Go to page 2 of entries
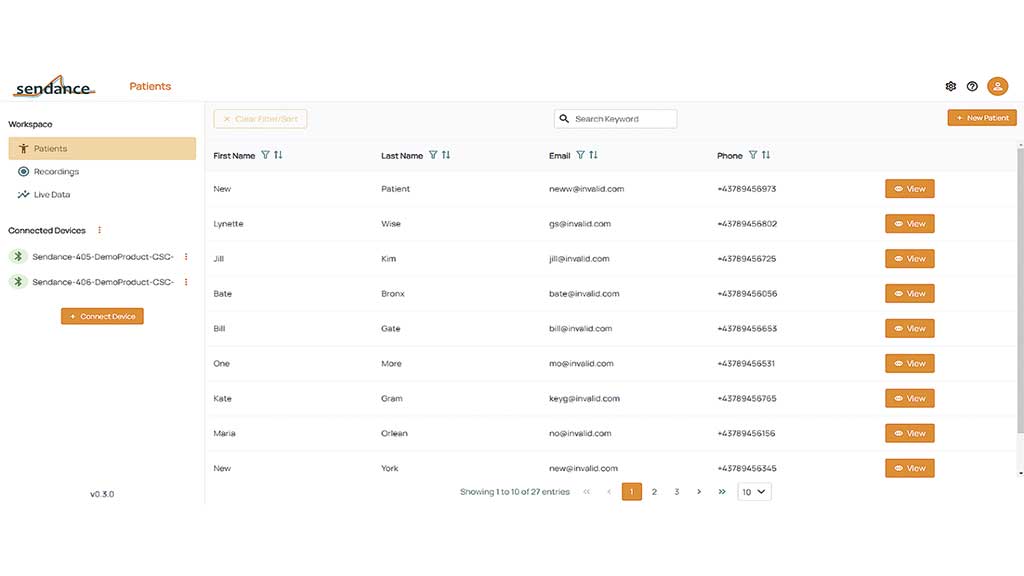The width and height of the screenshot is (1024, 576). pos(654,492)
